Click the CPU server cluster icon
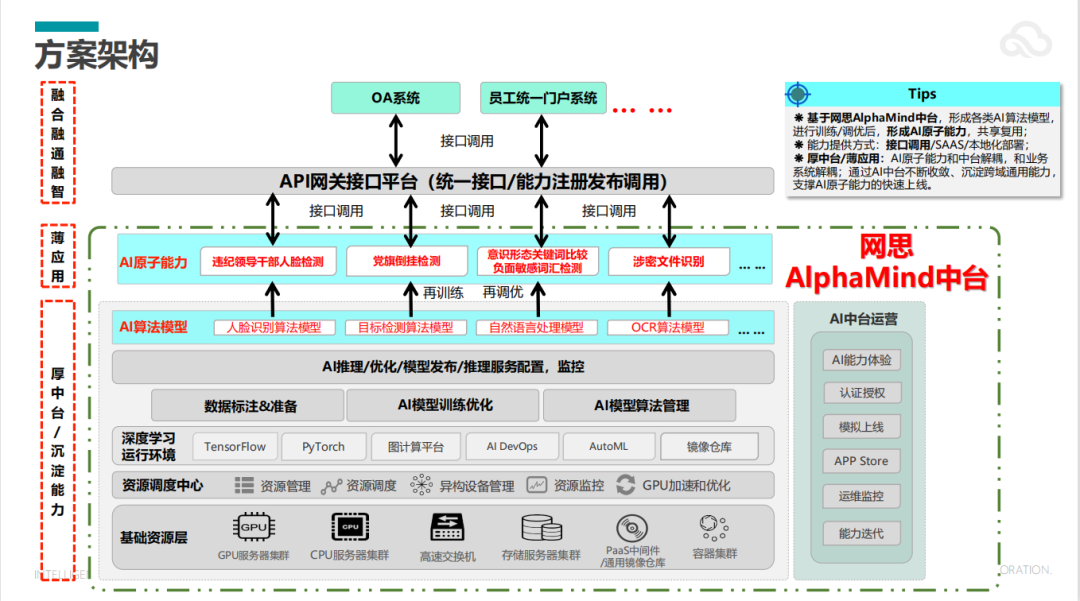 [x=349, y=527]
